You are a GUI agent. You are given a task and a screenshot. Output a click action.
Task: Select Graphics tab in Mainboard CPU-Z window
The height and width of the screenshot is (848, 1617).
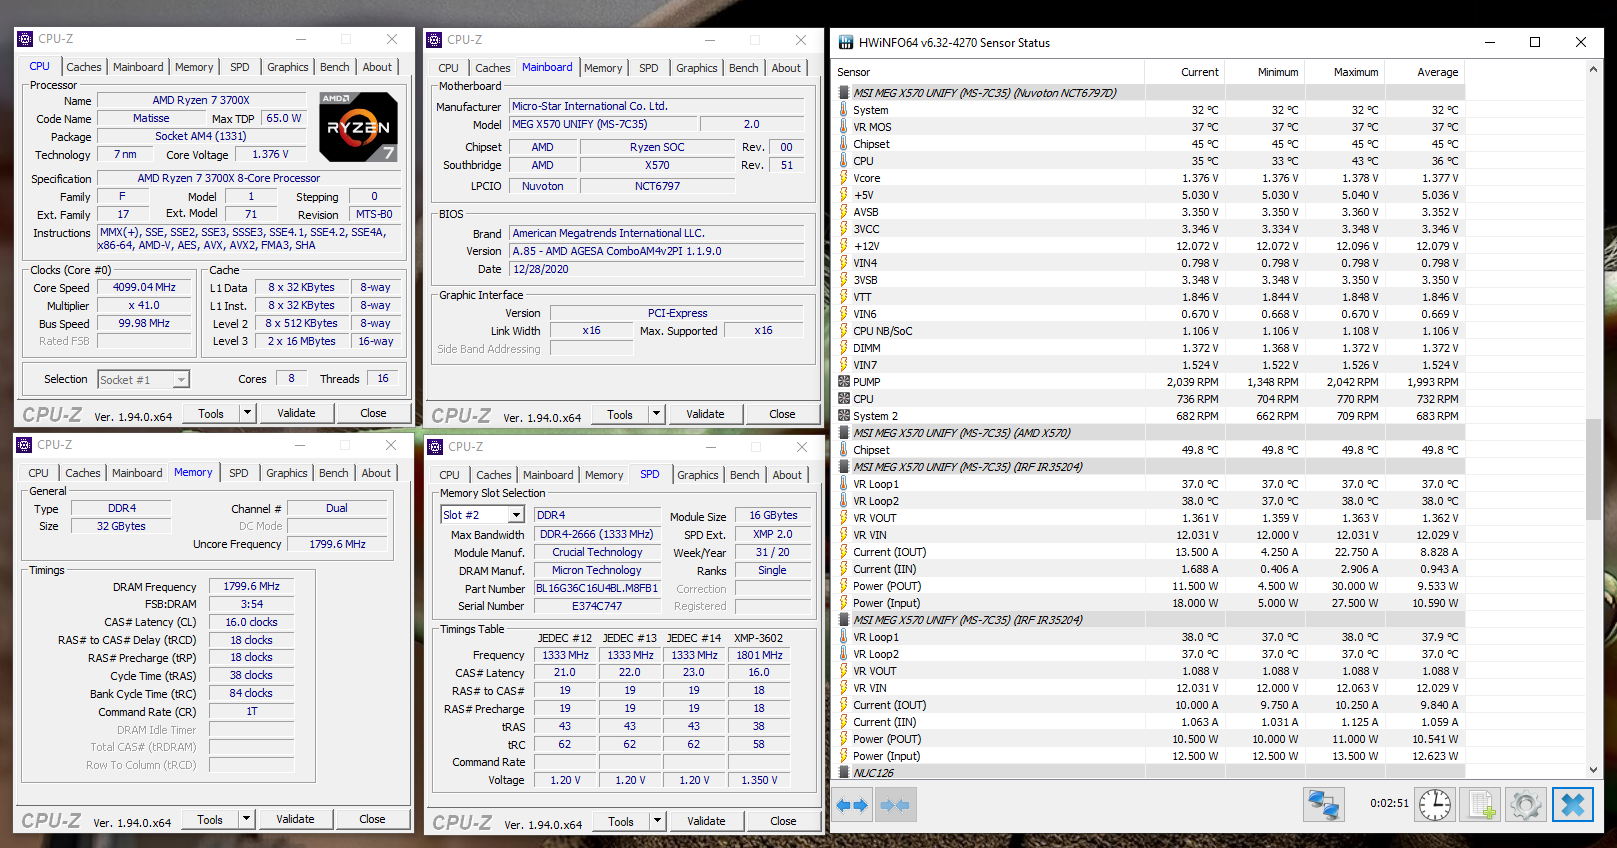696,68
